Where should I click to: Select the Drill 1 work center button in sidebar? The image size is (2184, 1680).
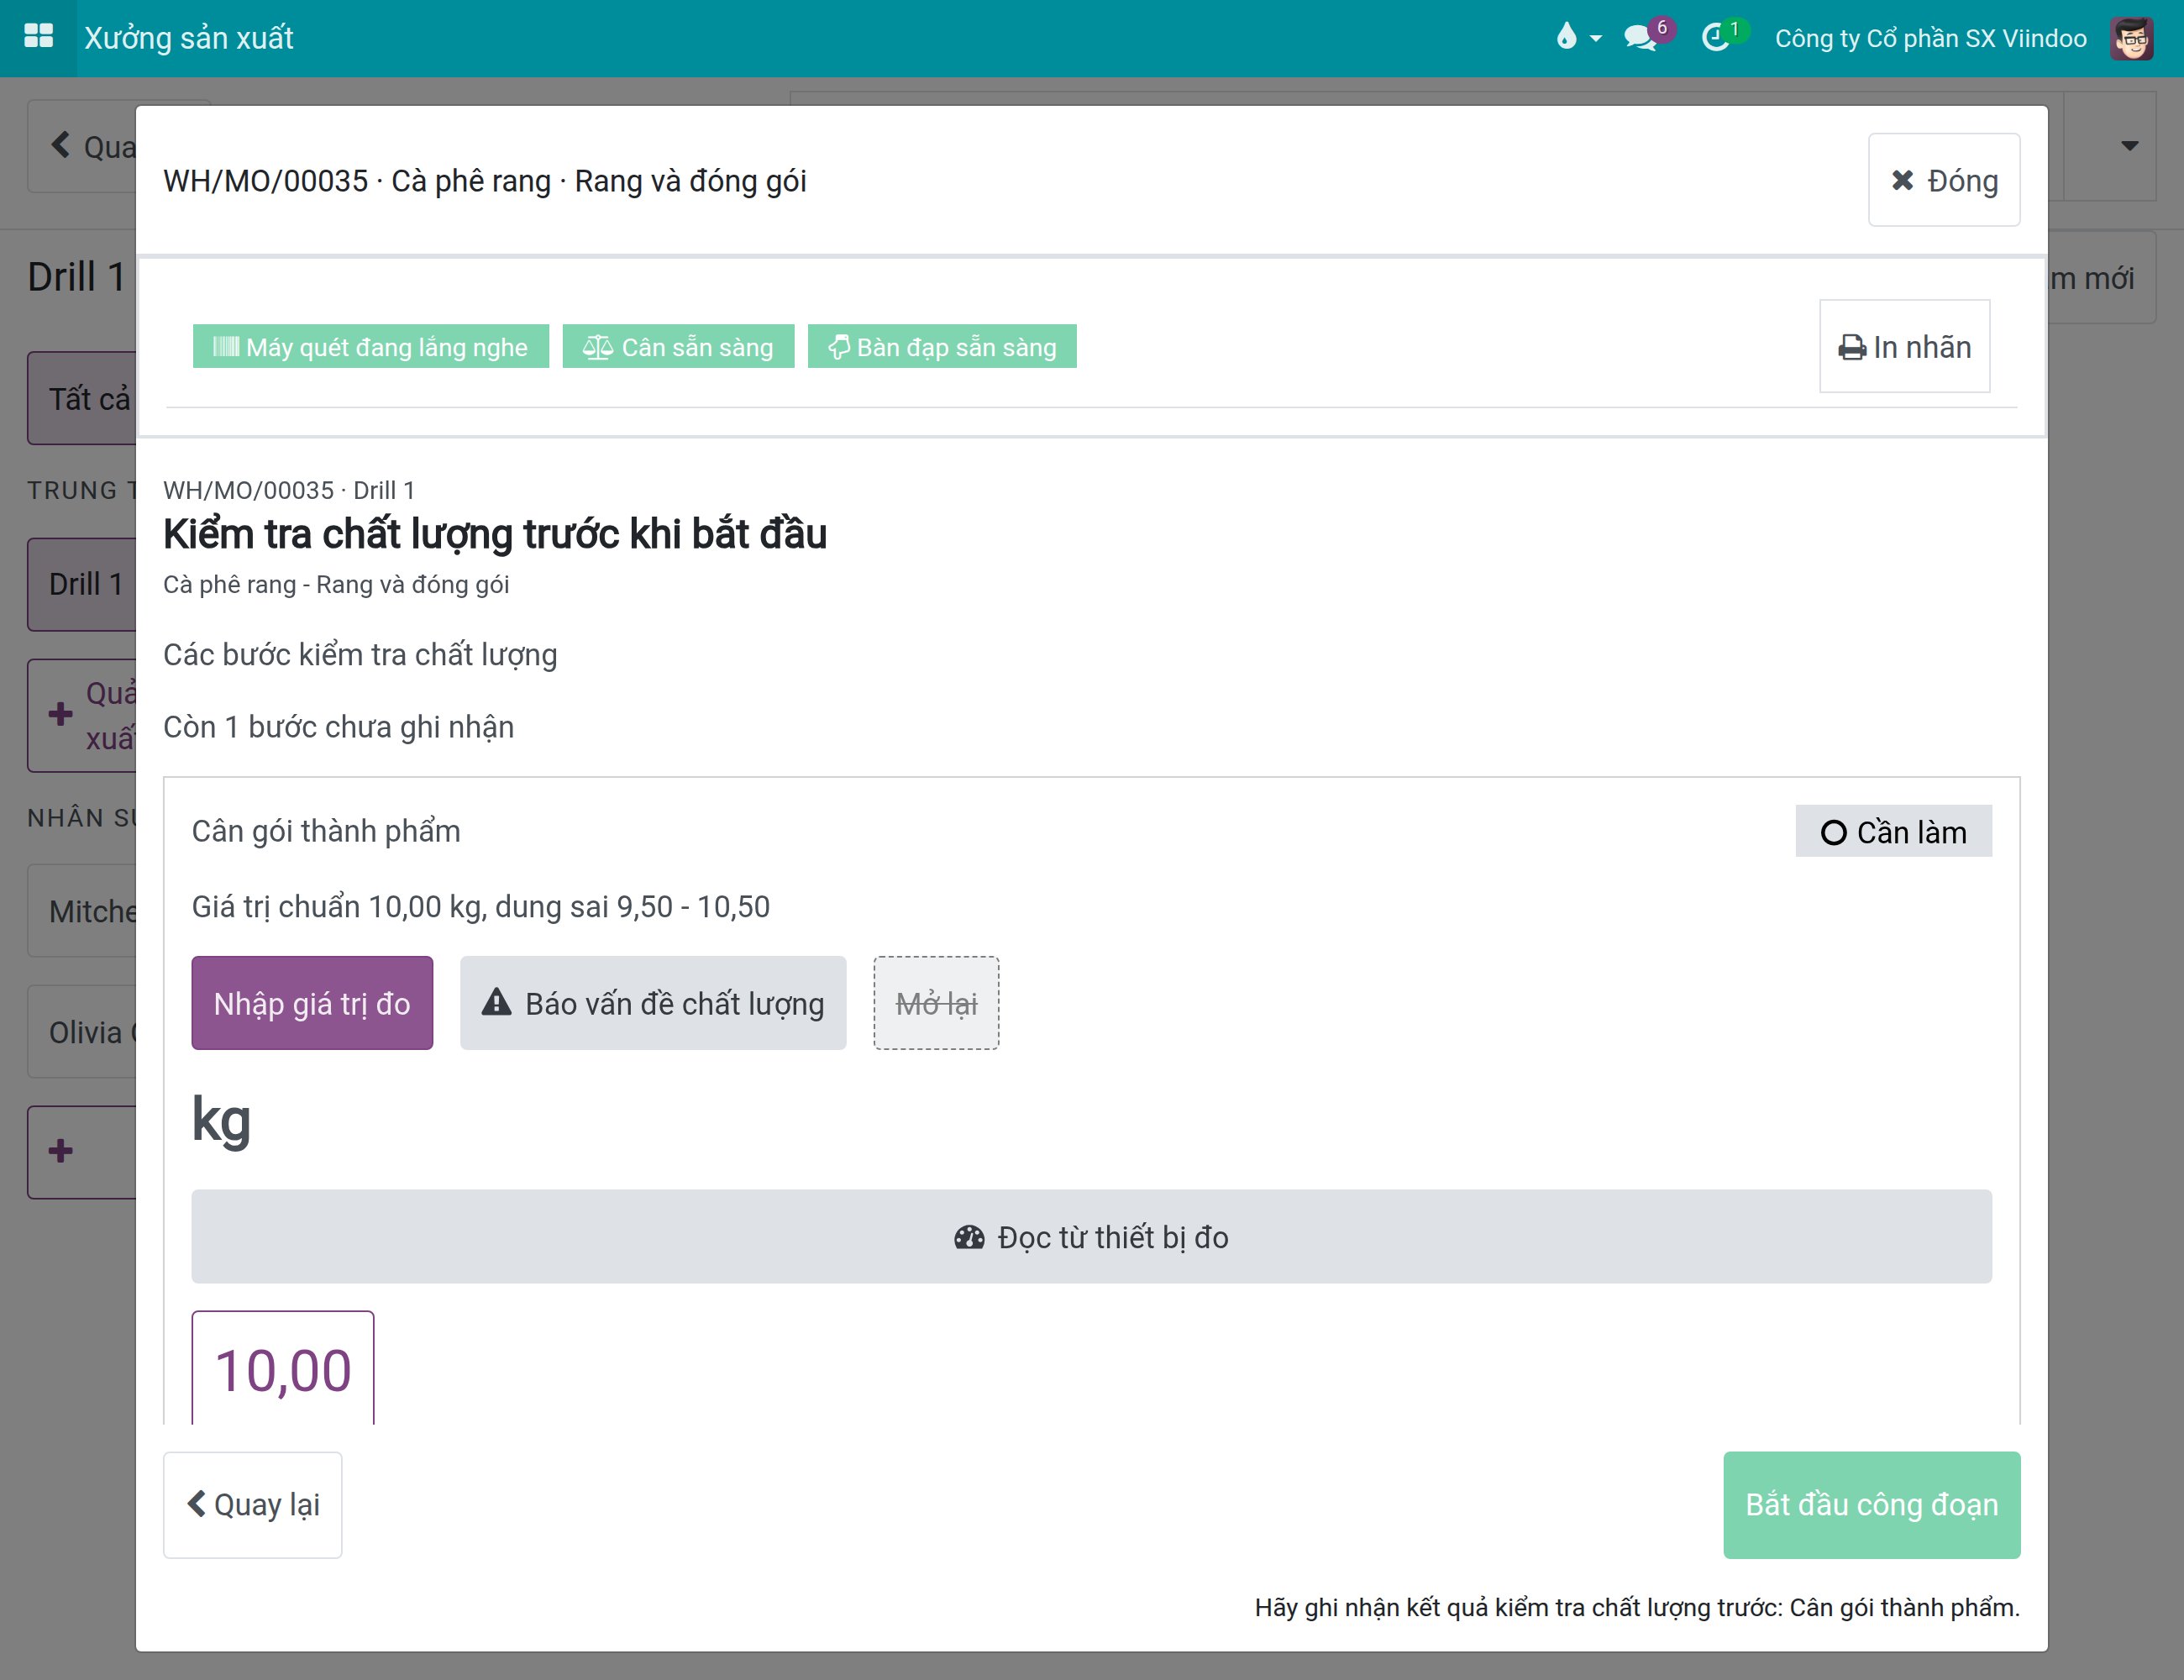pyautogui.click(x=82, y=584)
